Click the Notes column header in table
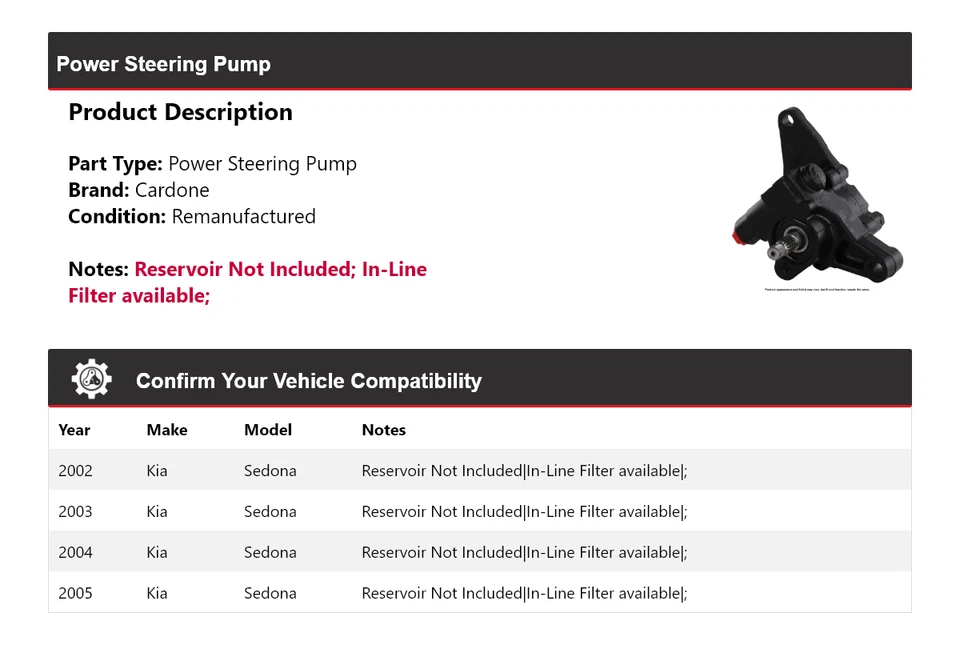The image size is (960, 645). pos(384,430)
